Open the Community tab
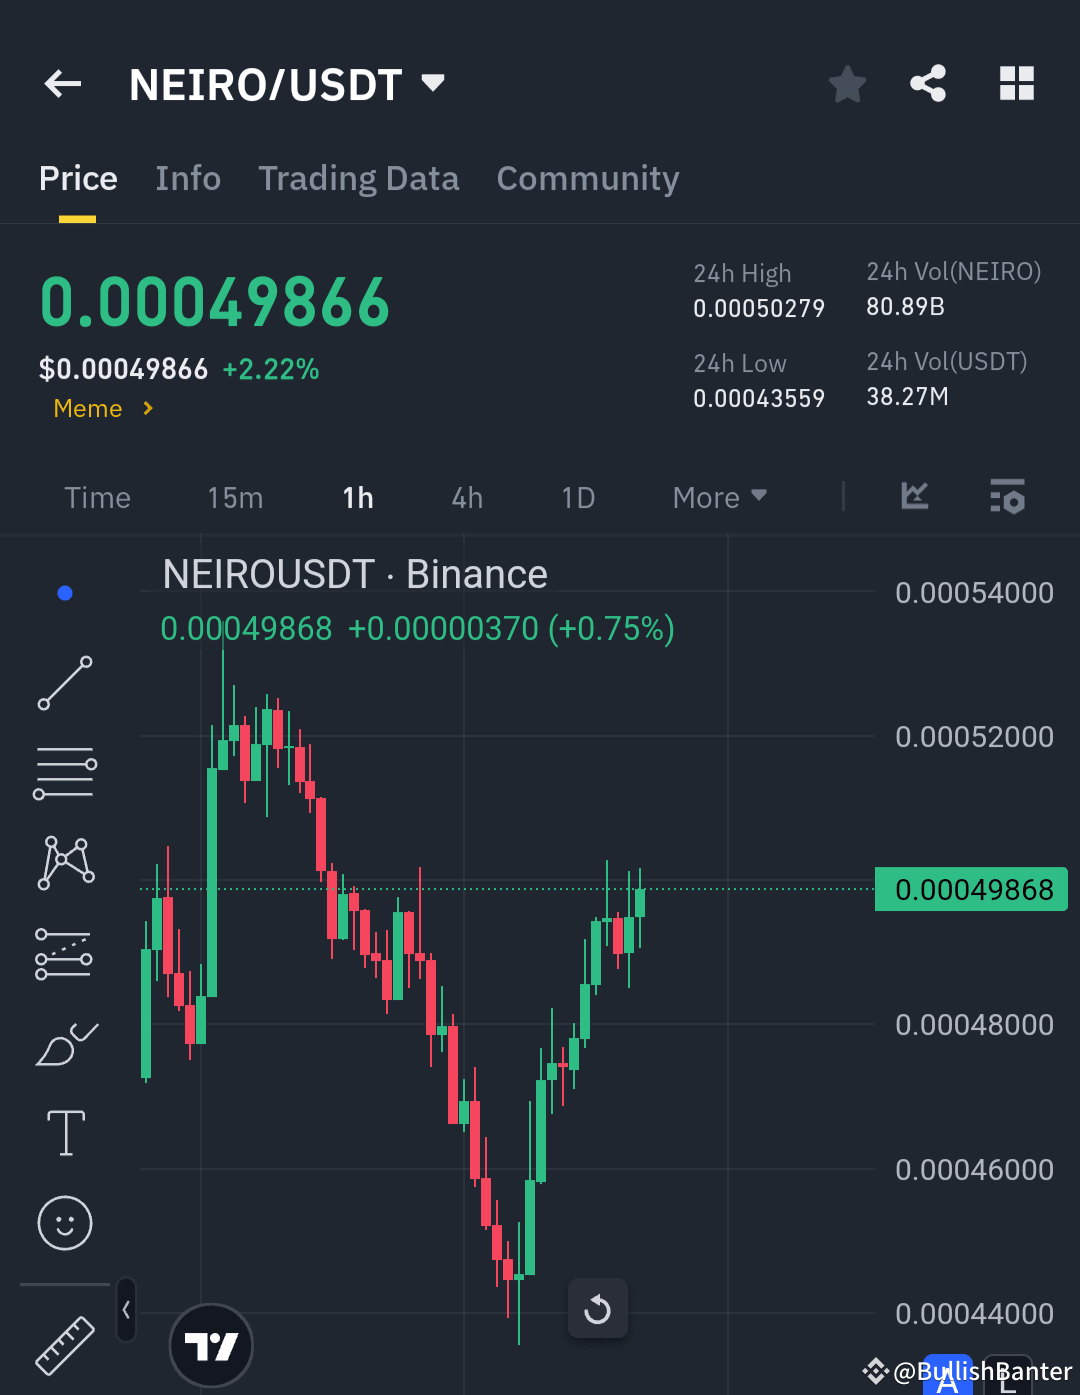This screenshot has height=1395, width=1080. click(588, 178)
